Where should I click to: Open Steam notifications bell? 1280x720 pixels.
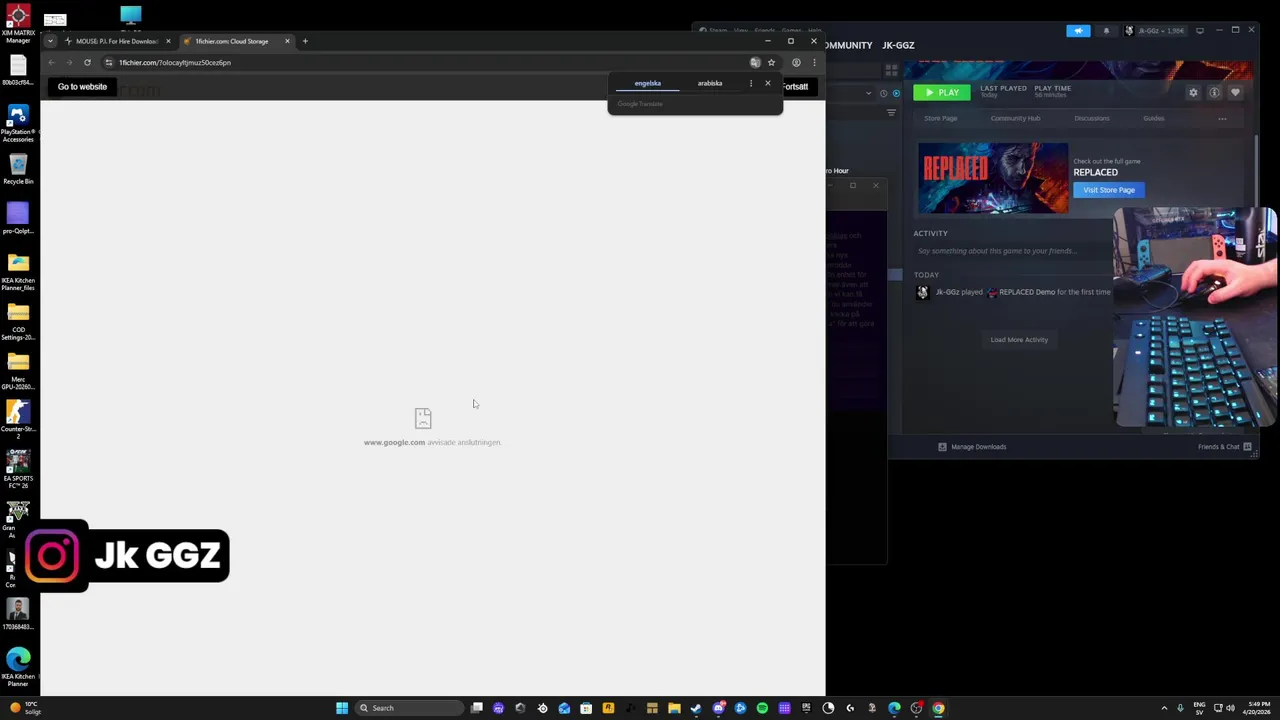point(1106,31)
